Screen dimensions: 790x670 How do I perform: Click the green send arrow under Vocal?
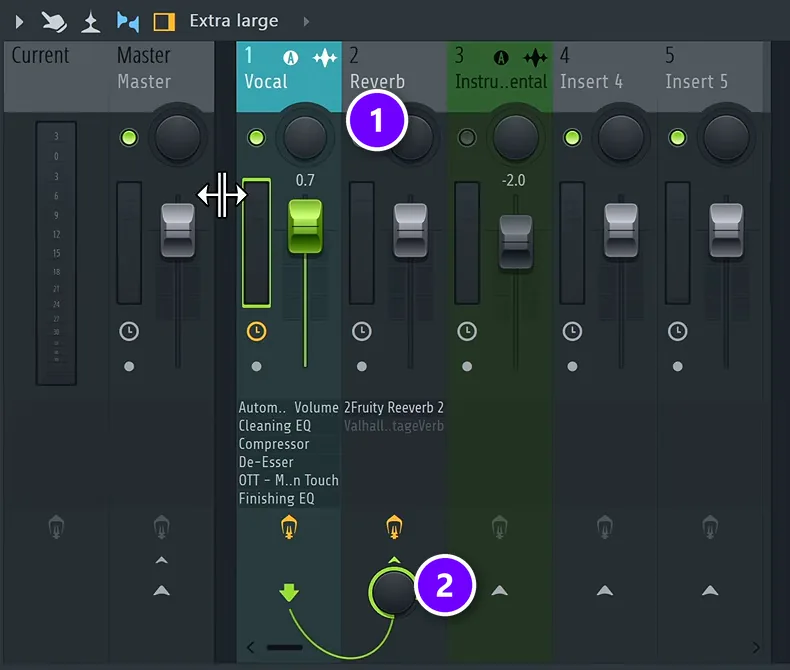tap(289, 592)
